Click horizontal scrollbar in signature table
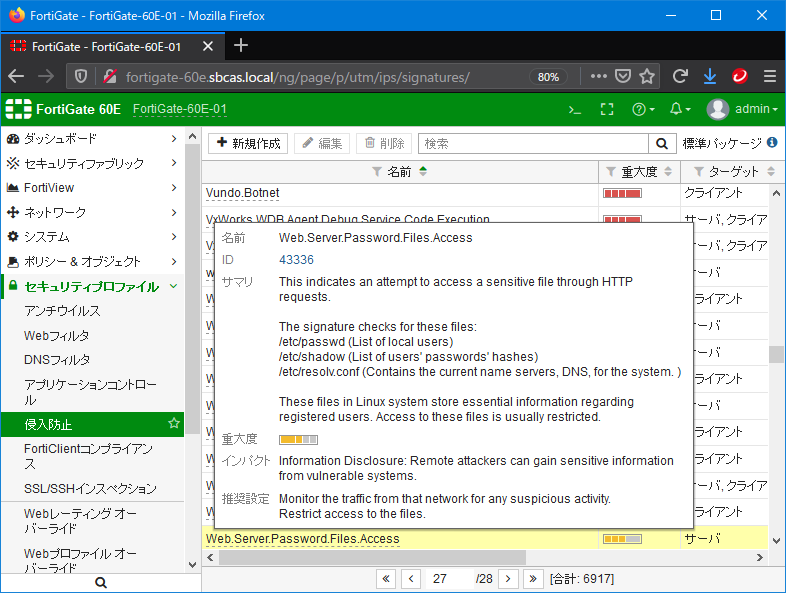The image size is (786, 593). point(372,557)
